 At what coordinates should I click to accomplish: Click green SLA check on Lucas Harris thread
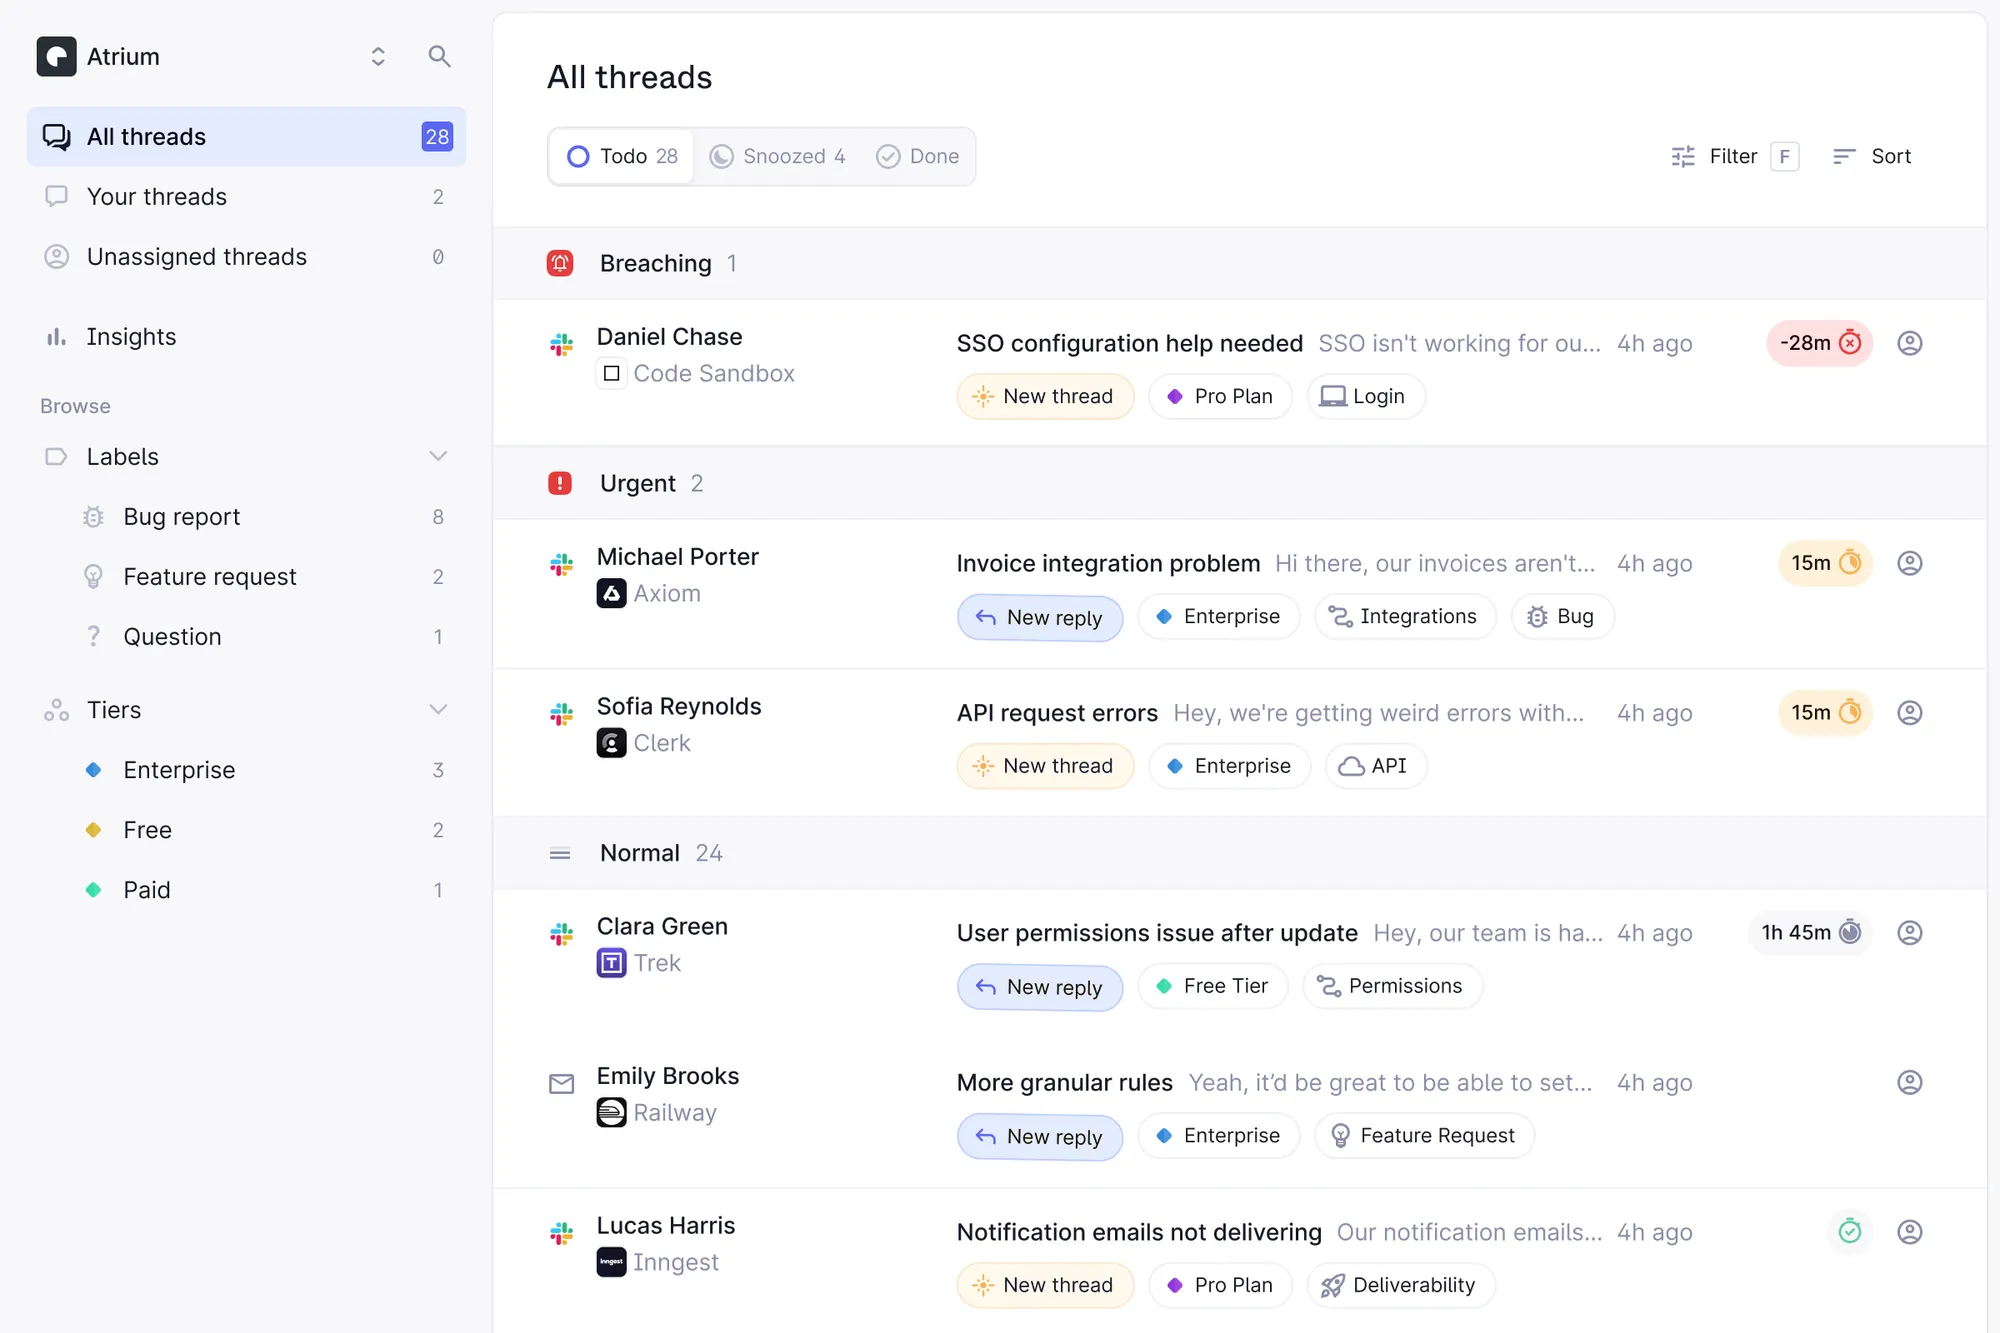[x=1850, y=1231]
